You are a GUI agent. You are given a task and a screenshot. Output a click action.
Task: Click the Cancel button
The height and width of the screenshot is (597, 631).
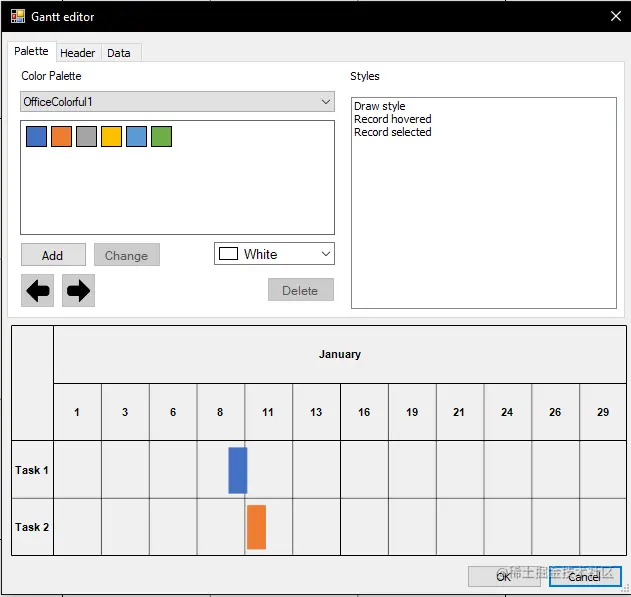[x=585, y=576]
